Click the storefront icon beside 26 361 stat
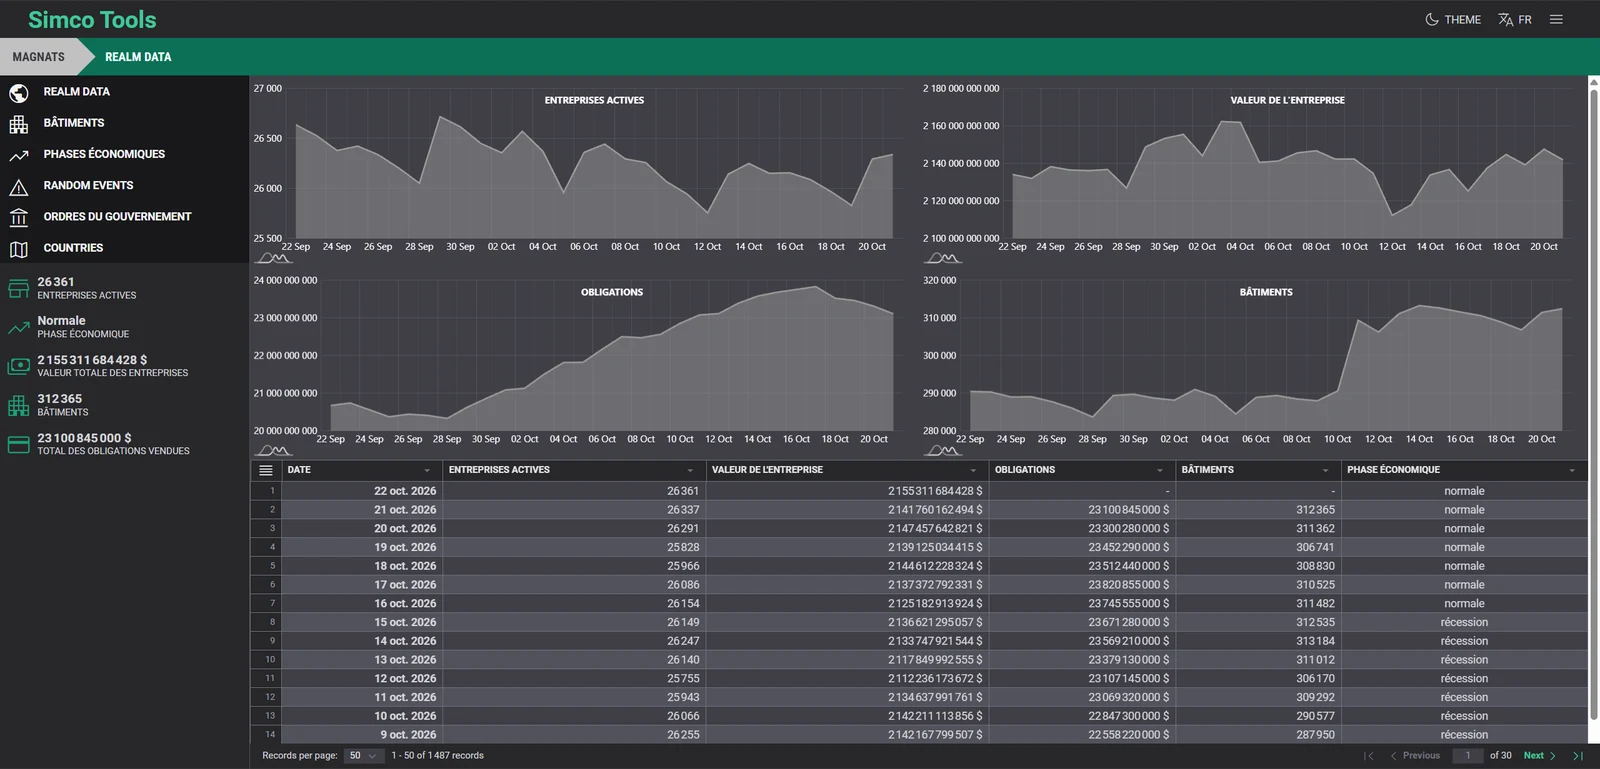Screen dimensions: 1600x769 (x=18, y=289)
